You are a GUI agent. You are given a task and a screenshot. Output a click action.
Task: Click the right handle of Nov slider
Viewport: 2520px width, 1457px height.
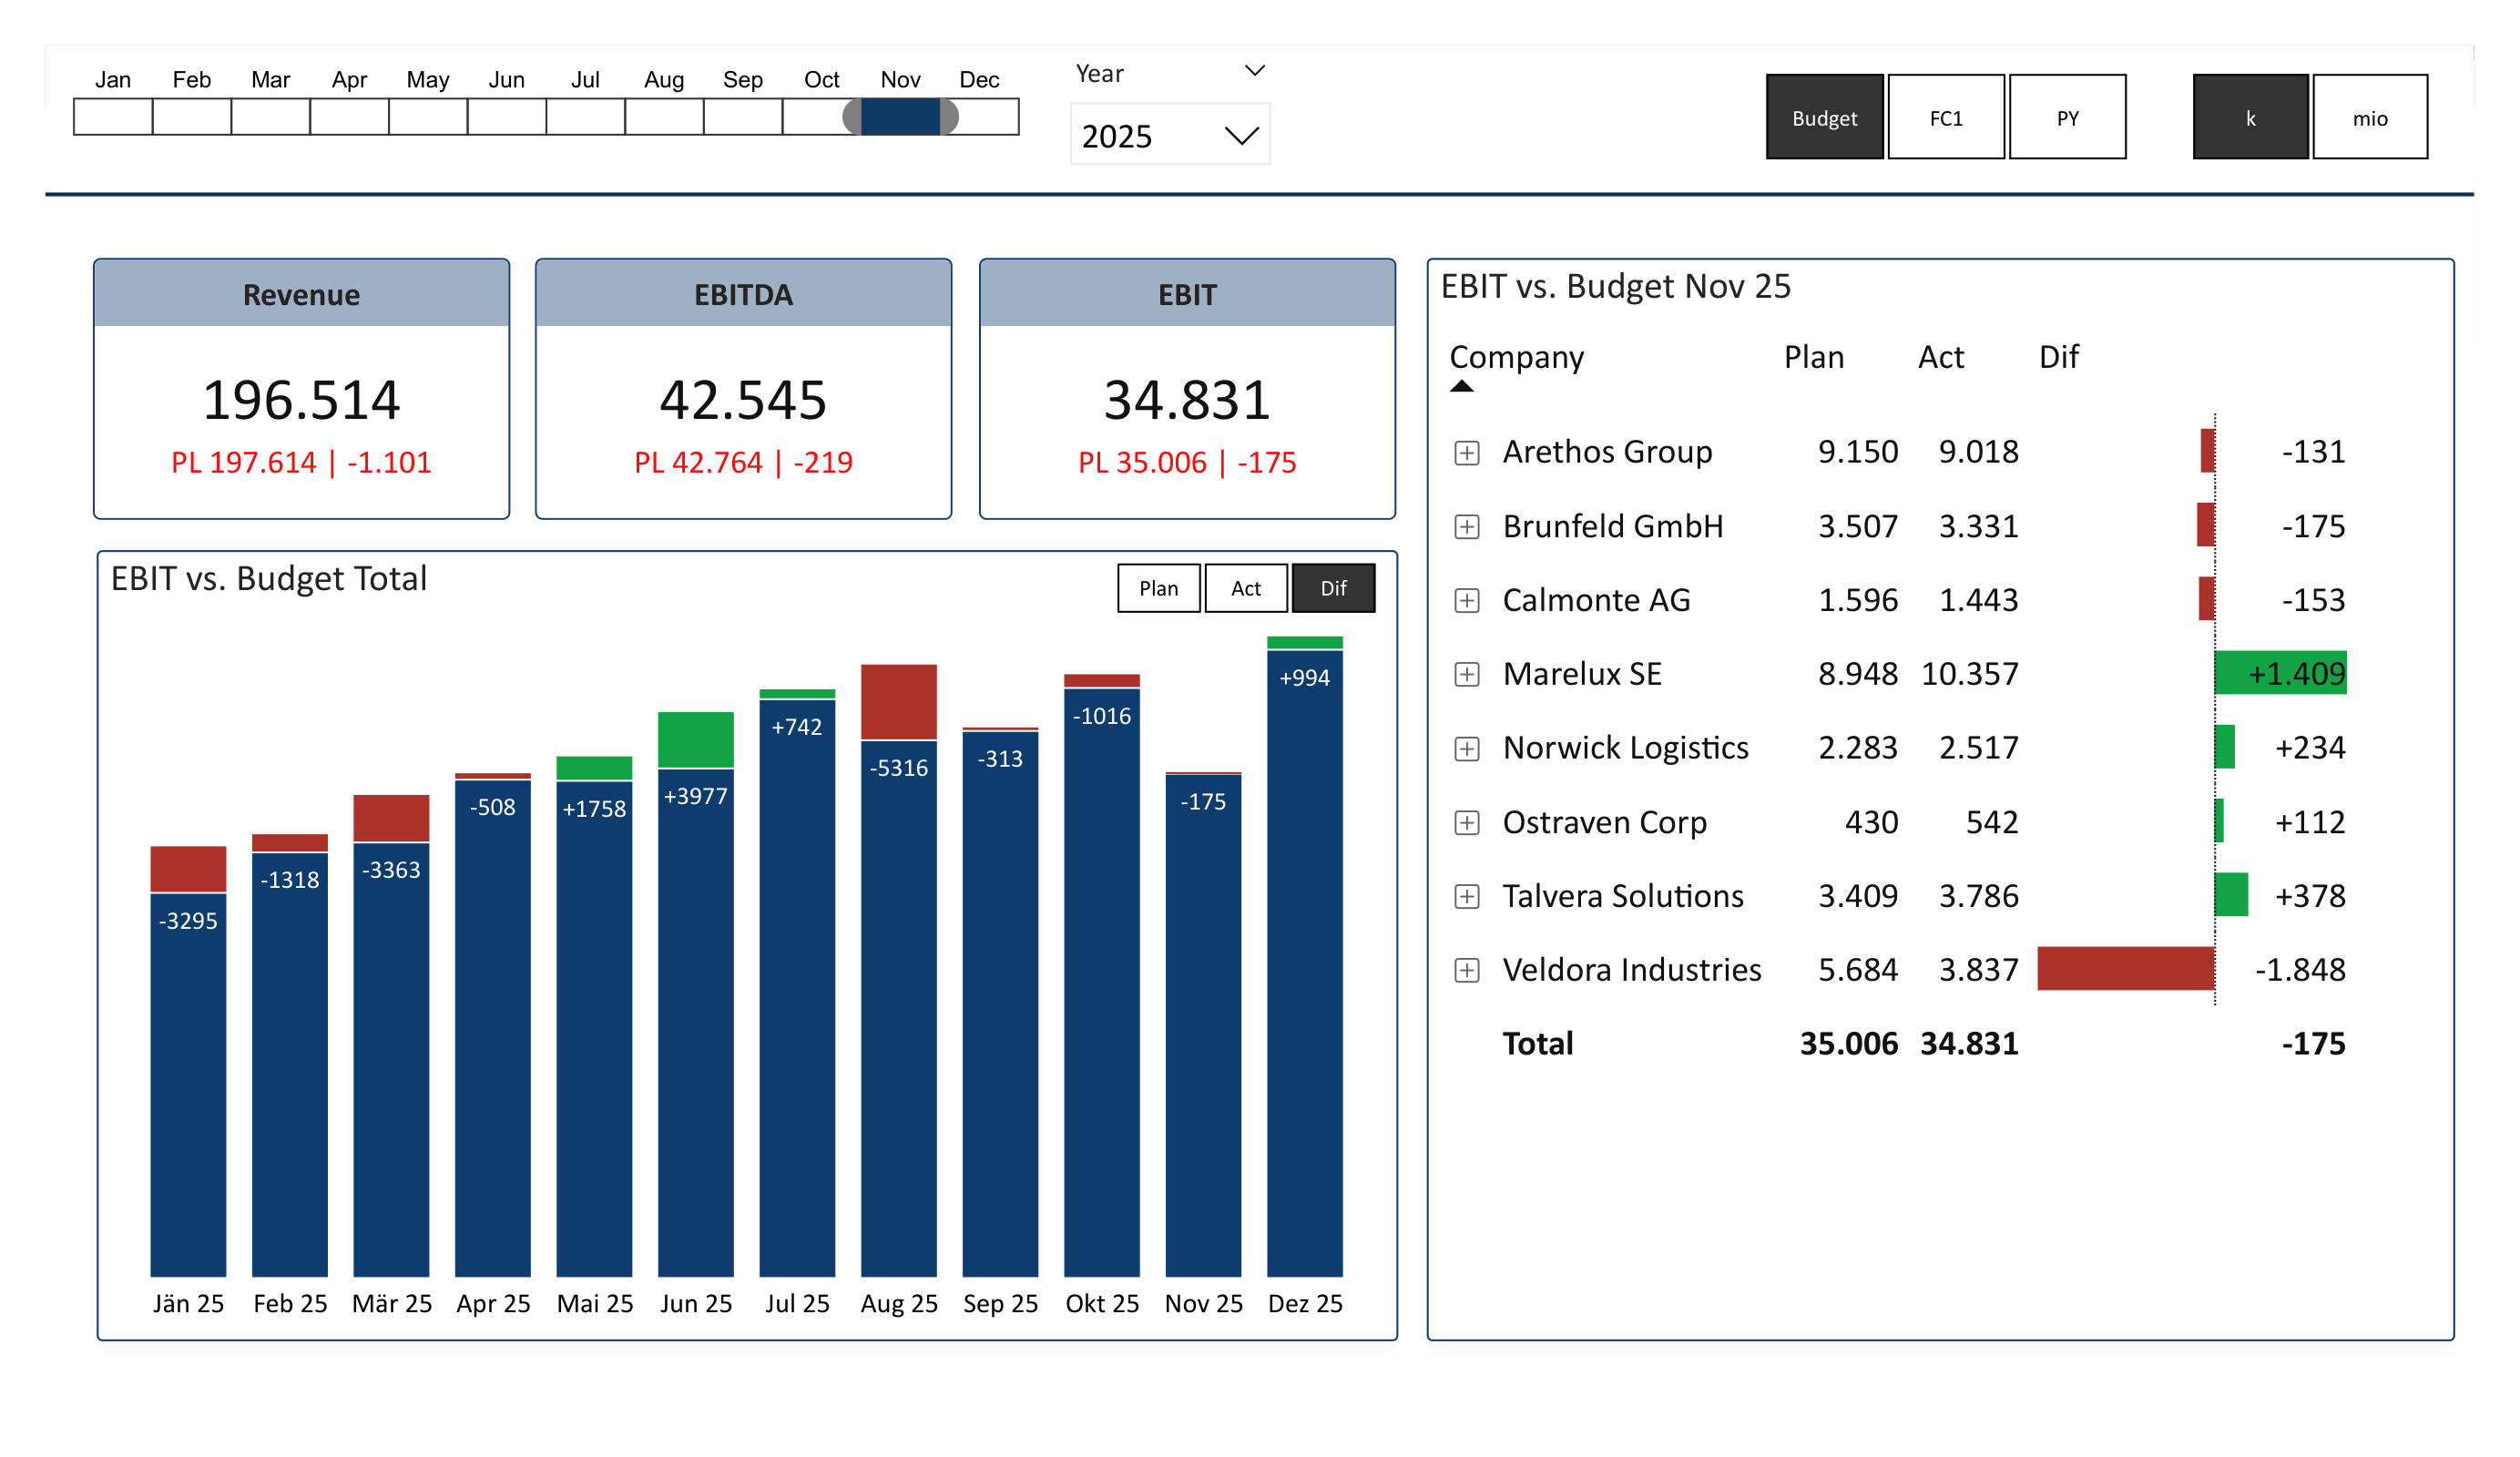click(949, 116)
